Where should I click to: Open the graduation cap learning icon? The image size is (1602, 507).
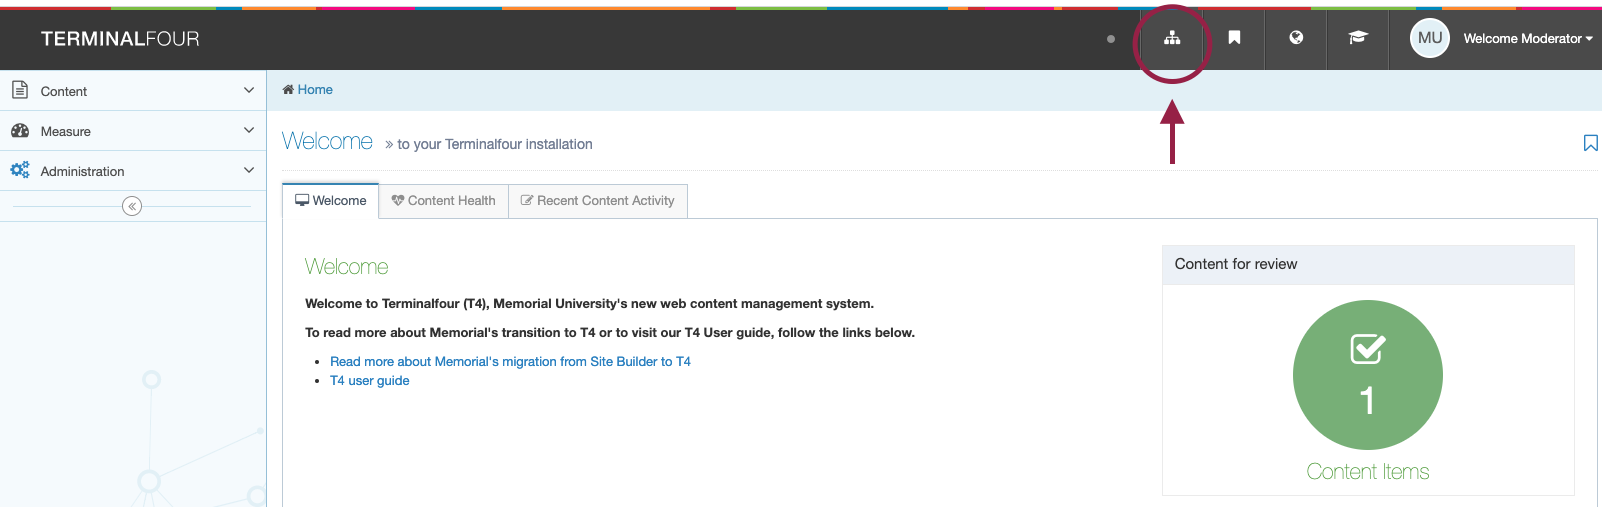click(x=1357, y=38)
